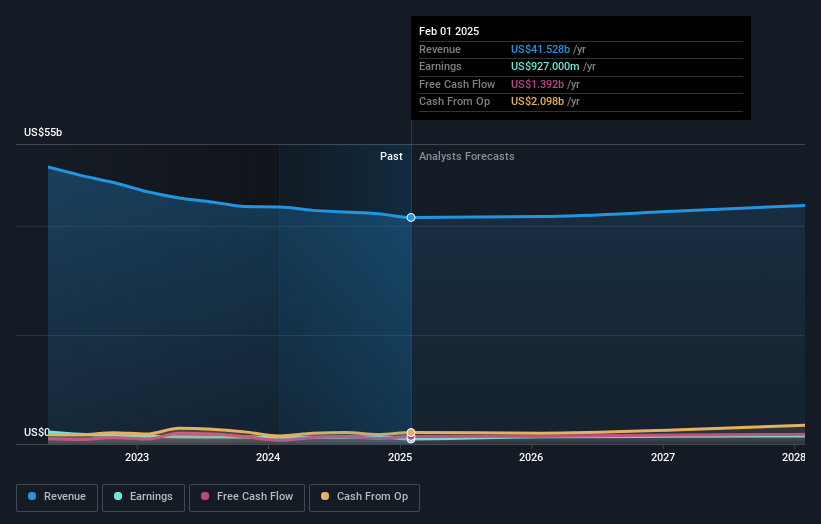Click the 2025 x-axis label

400,457
